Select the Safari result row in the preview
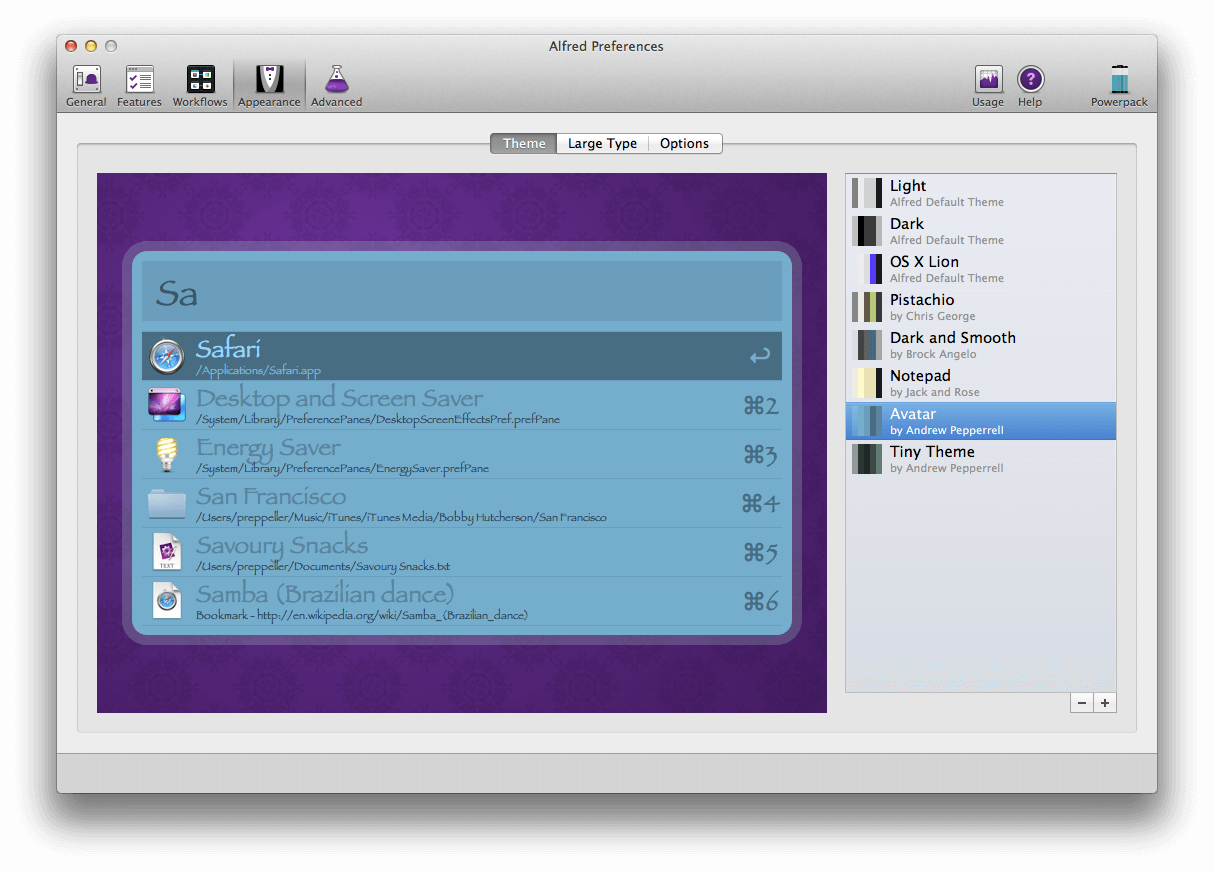 coord(462,356)
